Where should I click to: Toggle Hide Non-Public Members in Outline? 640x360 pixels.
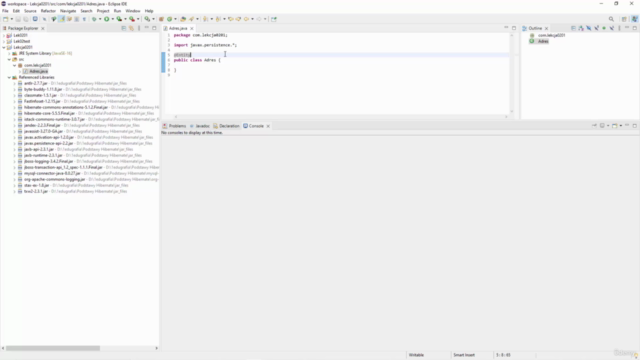(x=604, y=28)
